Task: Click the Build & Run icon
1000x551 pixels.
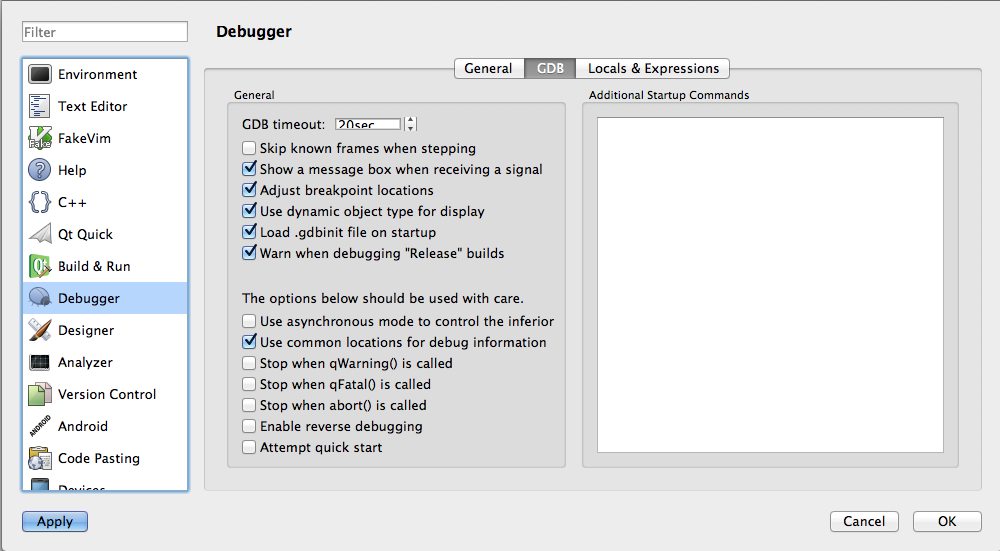Action: pos(40,266)
